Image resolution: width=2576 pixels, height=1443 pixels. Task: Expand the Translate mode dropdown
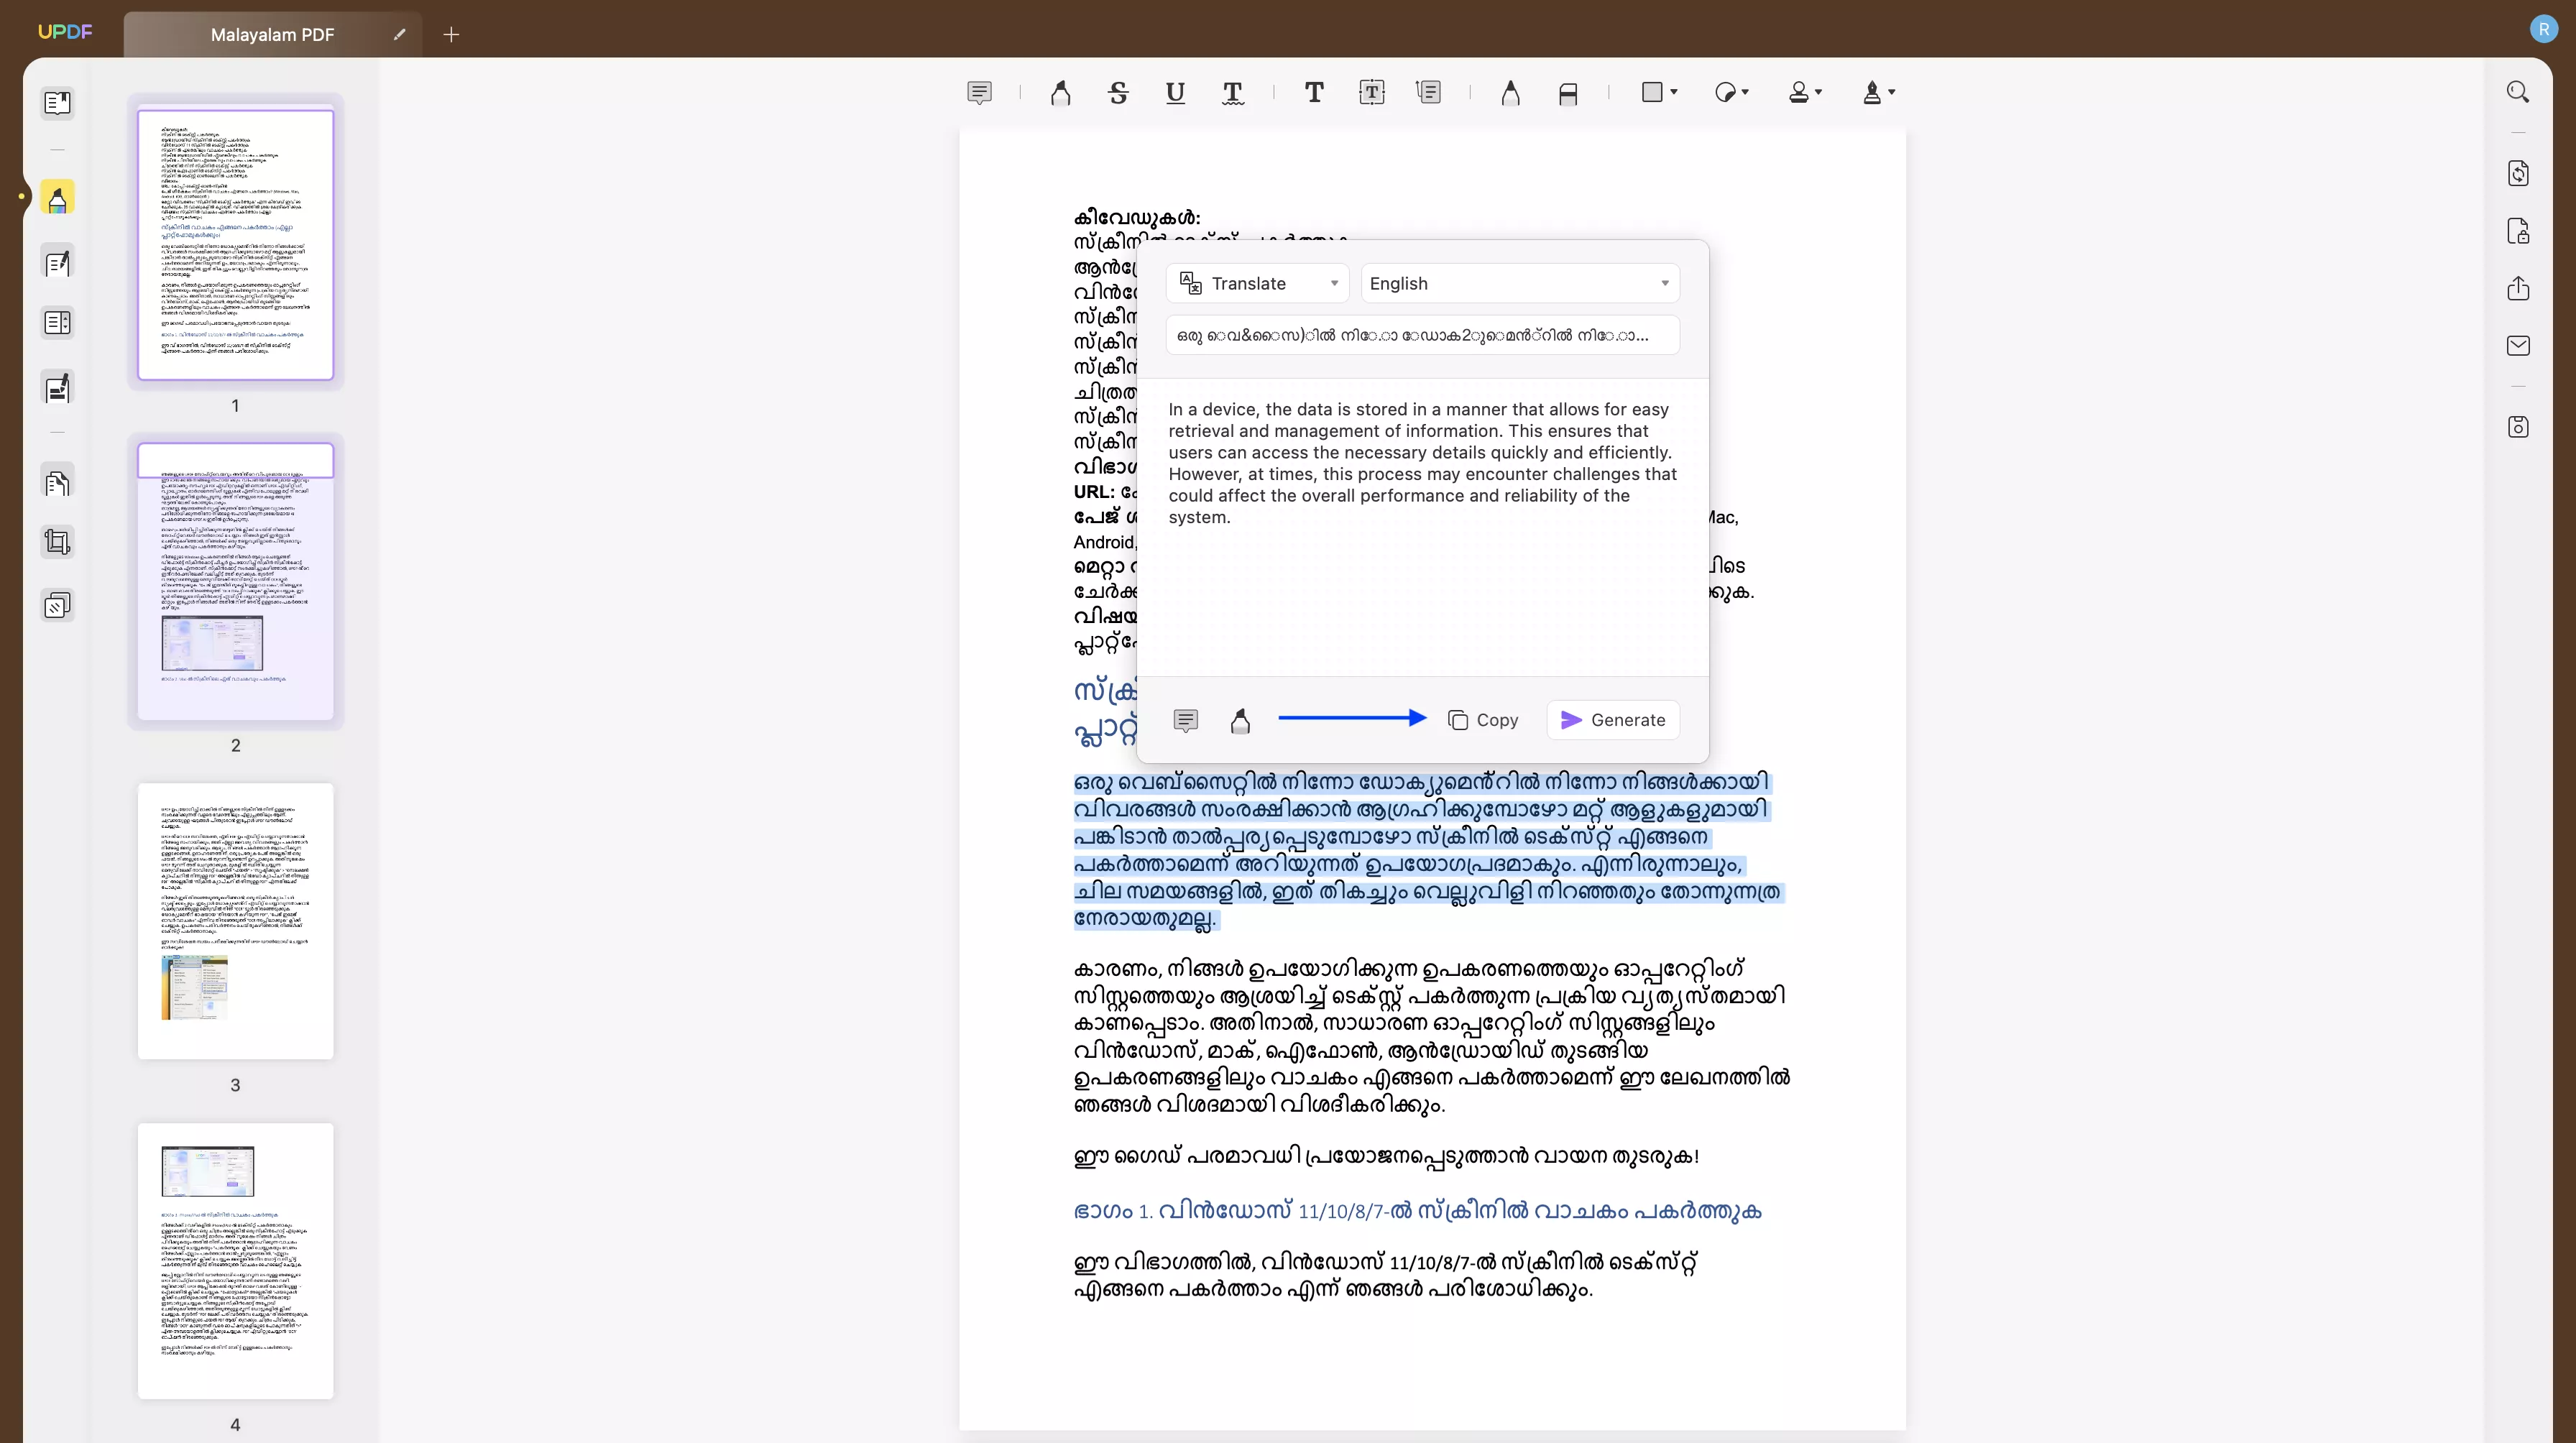tap(1257, 284)
